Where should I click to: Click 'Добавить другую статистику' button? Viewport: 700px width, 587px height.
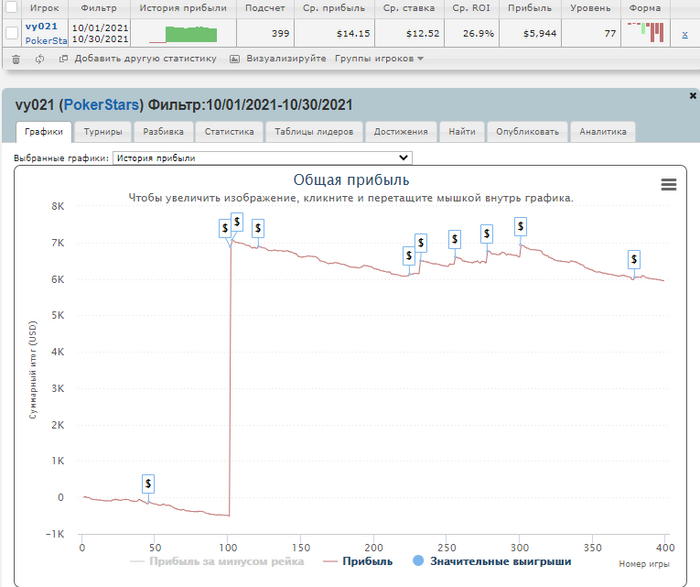pos(138,58)
